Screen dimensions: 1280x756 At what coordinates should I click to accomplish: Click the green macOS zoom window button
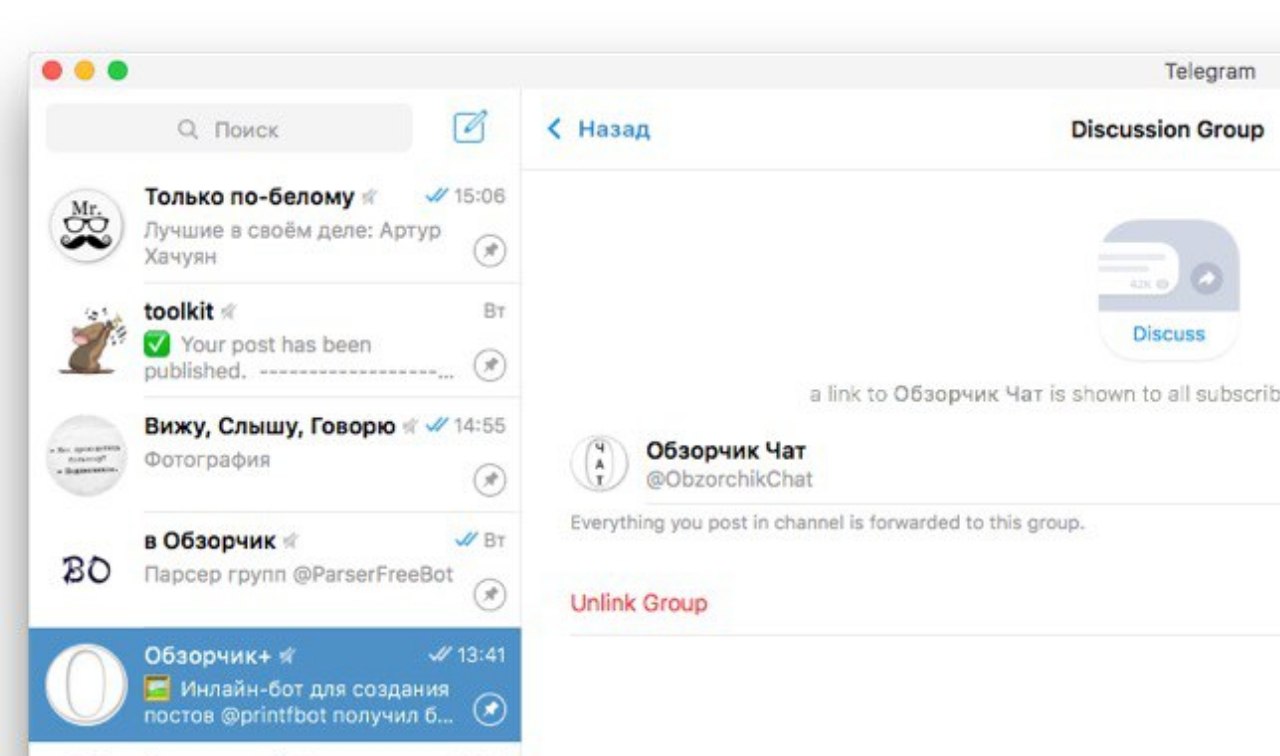[x=118, y=71]
